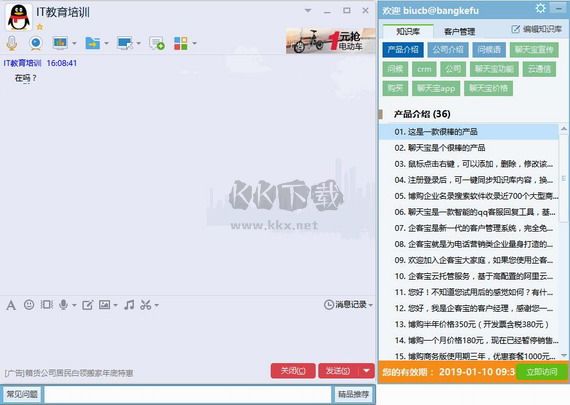The image size is (570, 405).
Task: Click the send file folder icon
Action: 92,43
